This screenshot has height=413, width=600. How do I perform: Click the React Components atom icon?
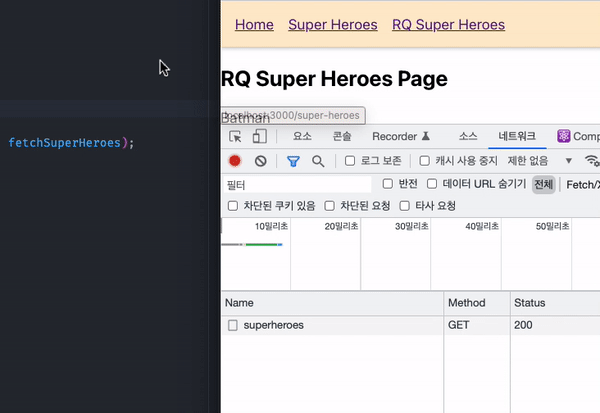point(564,136)
